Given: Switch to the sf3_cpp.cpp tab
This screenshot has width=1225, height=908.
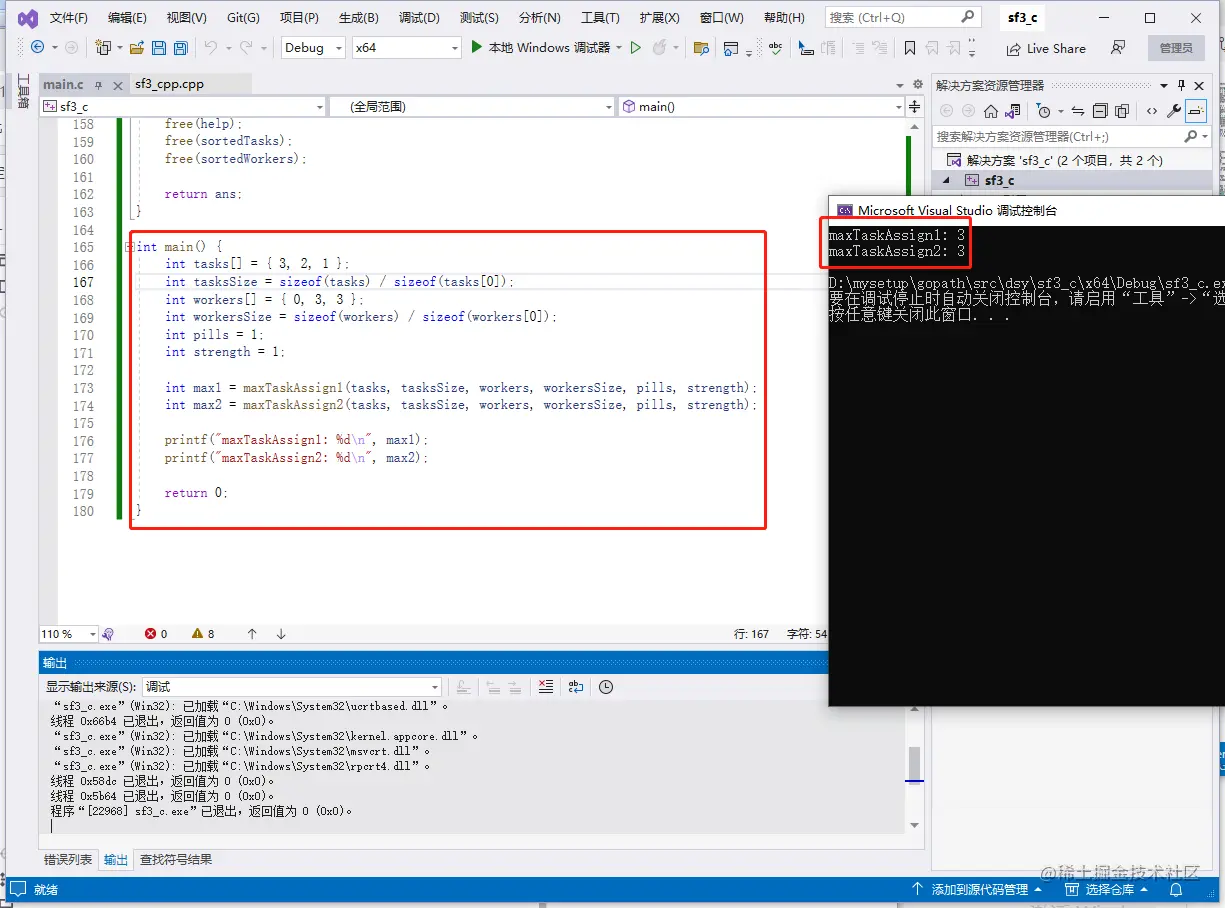Looking at the screenshot, I should pos(170,85).
